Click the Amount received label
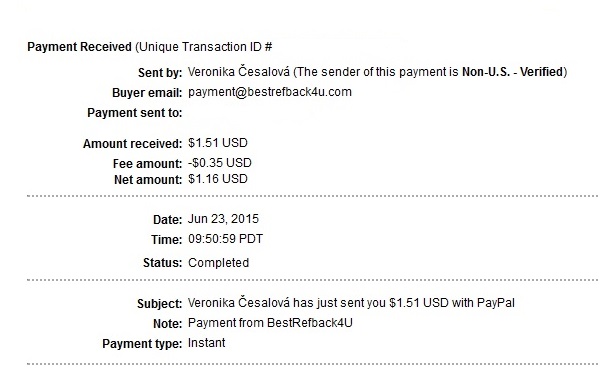The width and height of the screenshot is (600, 378). pos(132,144)
